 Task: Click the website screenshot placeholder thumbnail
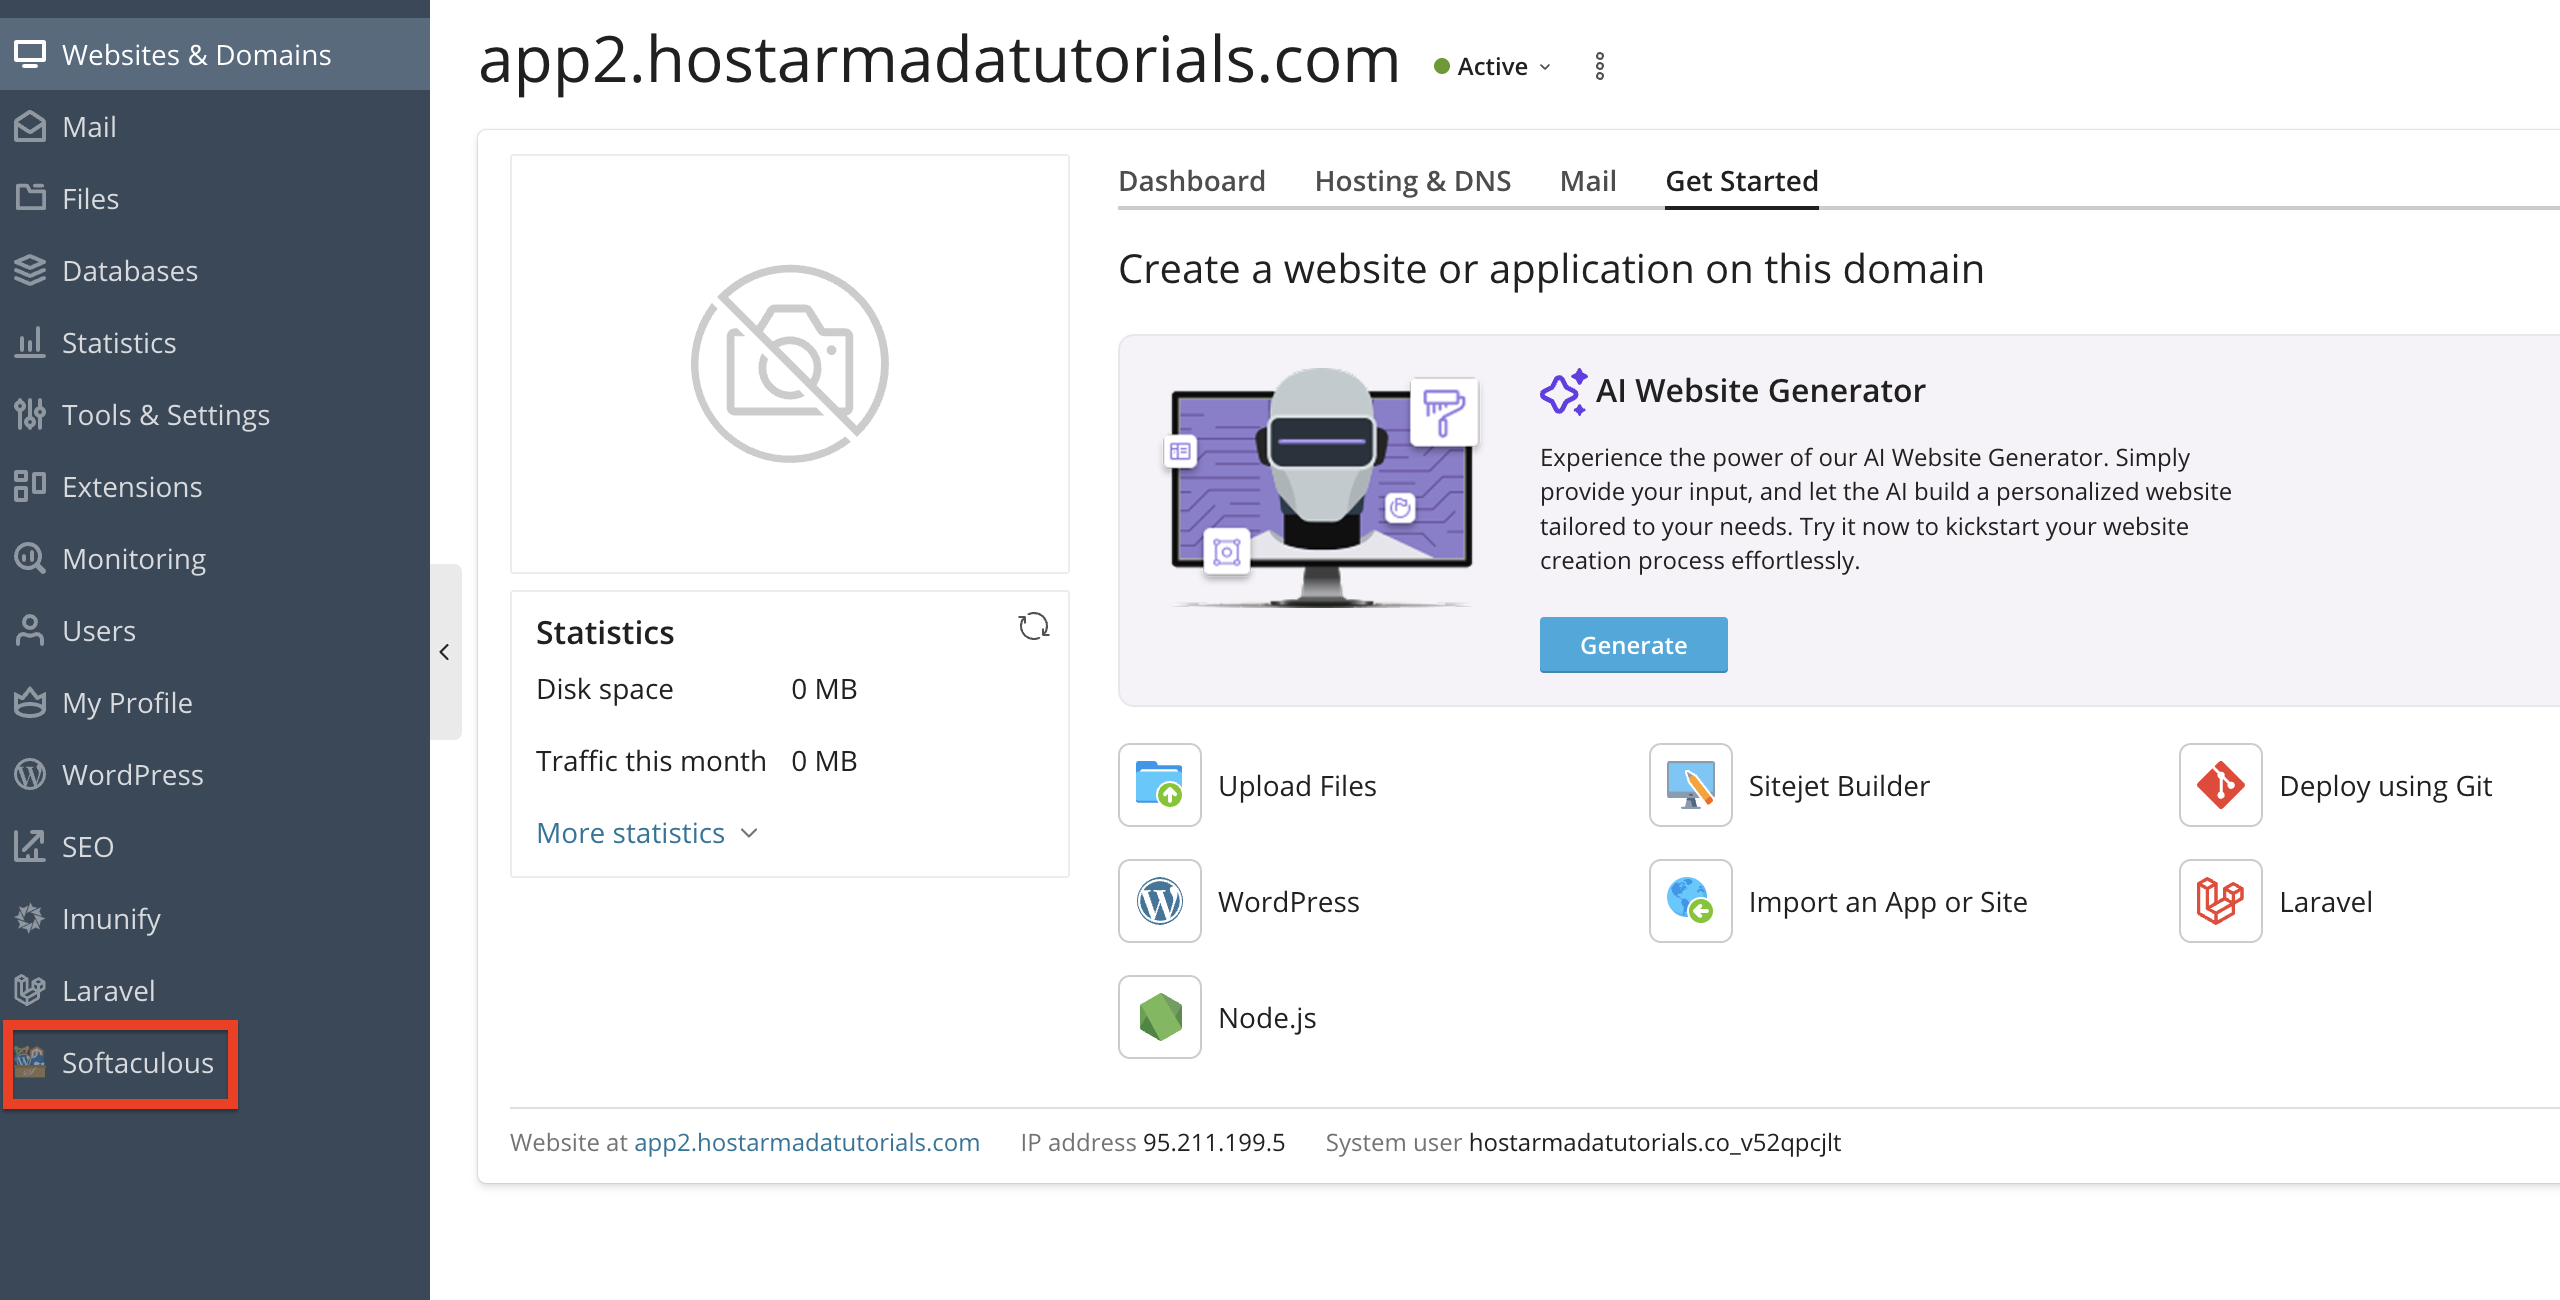[x=790, y=364]
